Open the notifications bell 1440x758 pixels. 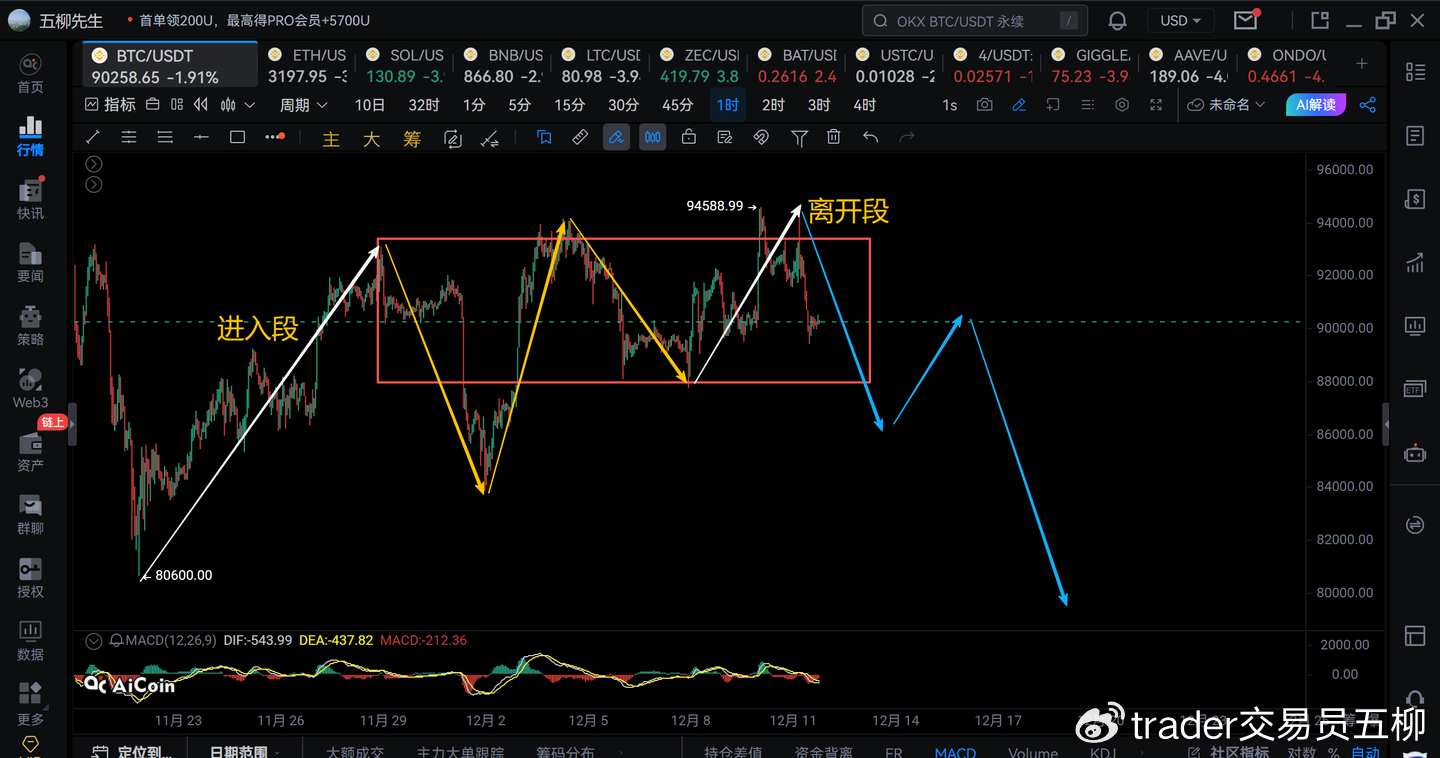1117,21
